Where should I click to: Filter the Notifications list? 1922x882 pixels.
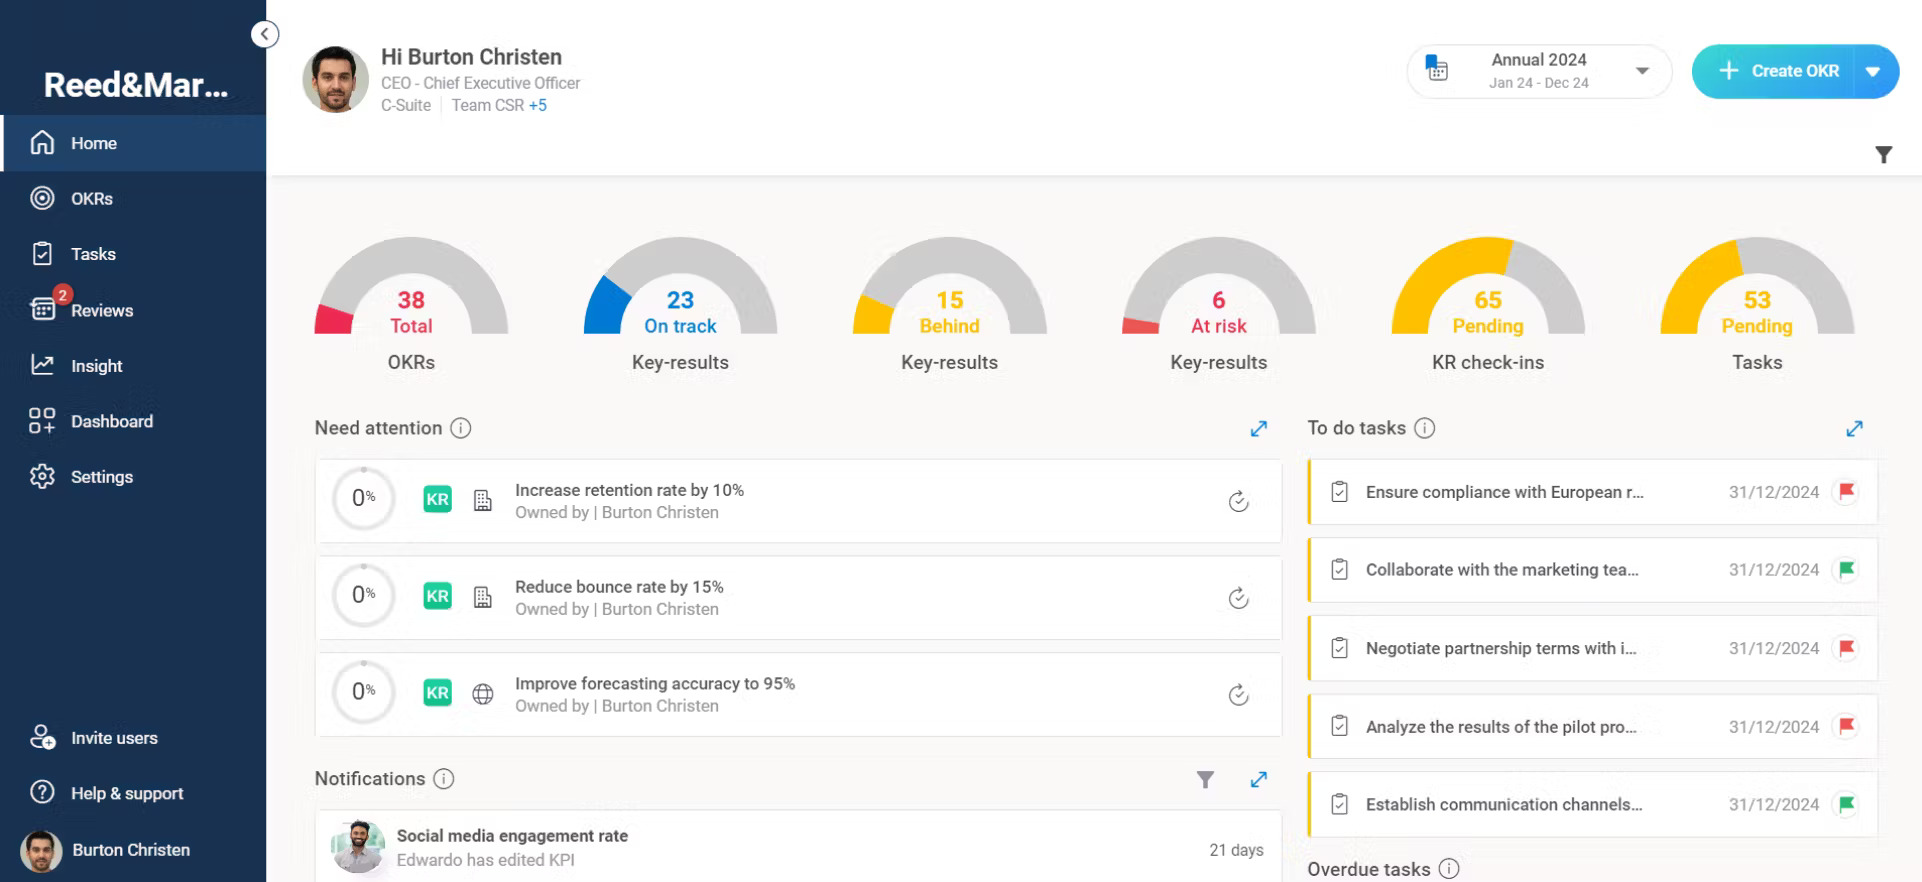pos(1205,780)
